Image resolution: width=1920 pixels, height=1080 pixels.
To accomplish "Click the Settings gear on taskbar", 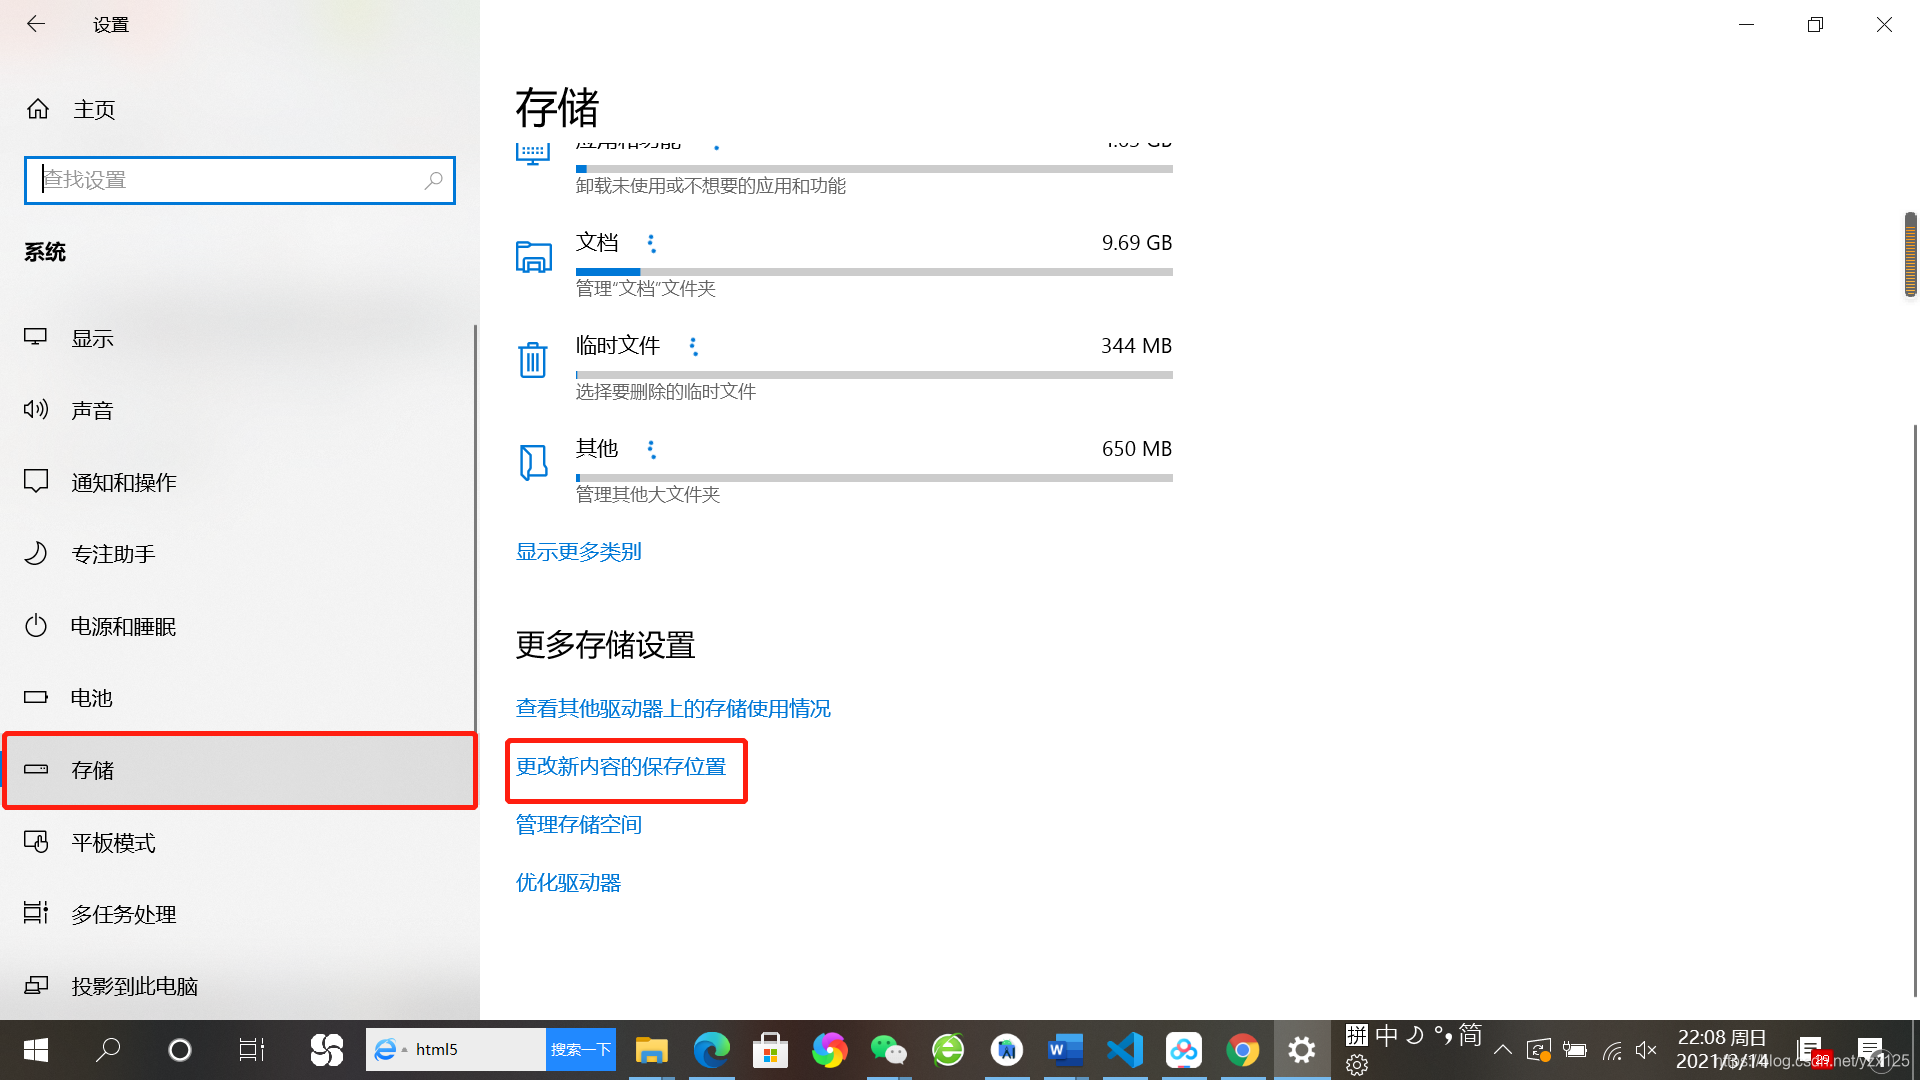I will point(1302,1050).
